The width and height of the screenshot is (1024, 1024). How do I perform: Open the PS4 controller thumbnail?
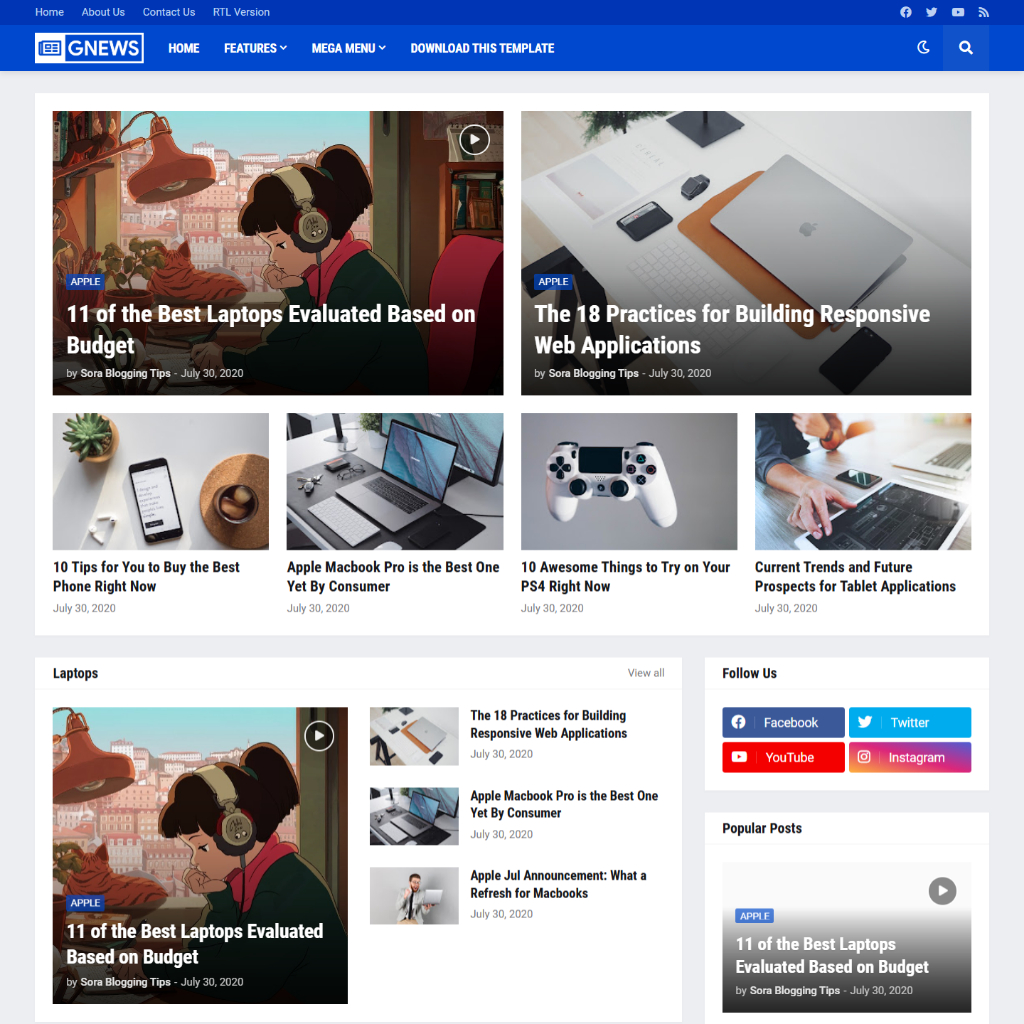(629, 481)
